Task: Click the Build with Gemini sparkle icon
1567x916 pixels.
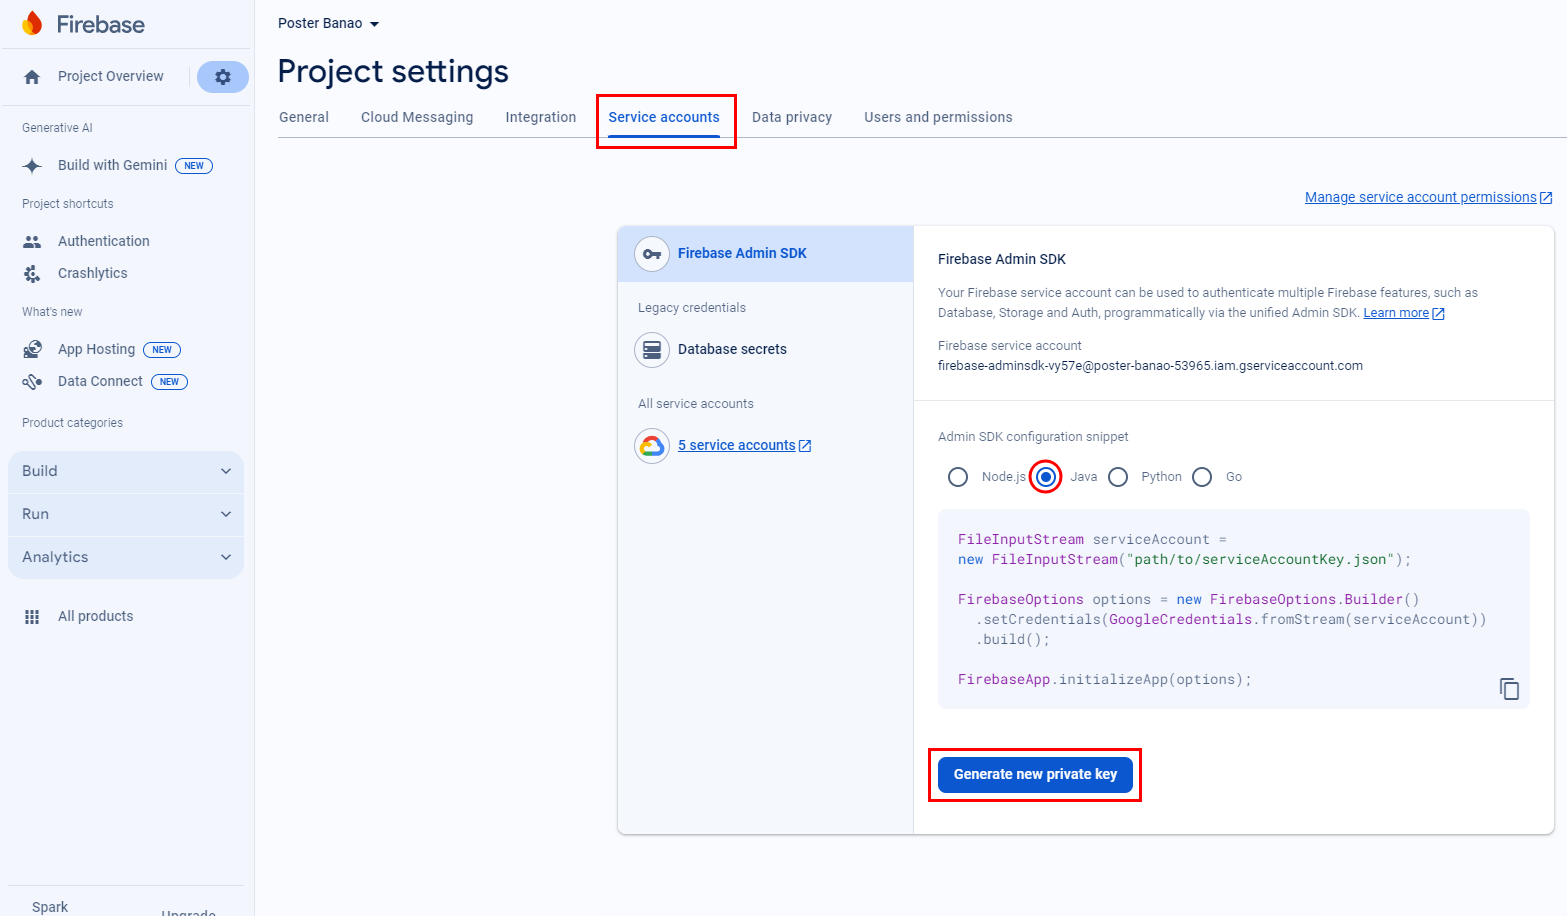Action: (x=32, y=166)
